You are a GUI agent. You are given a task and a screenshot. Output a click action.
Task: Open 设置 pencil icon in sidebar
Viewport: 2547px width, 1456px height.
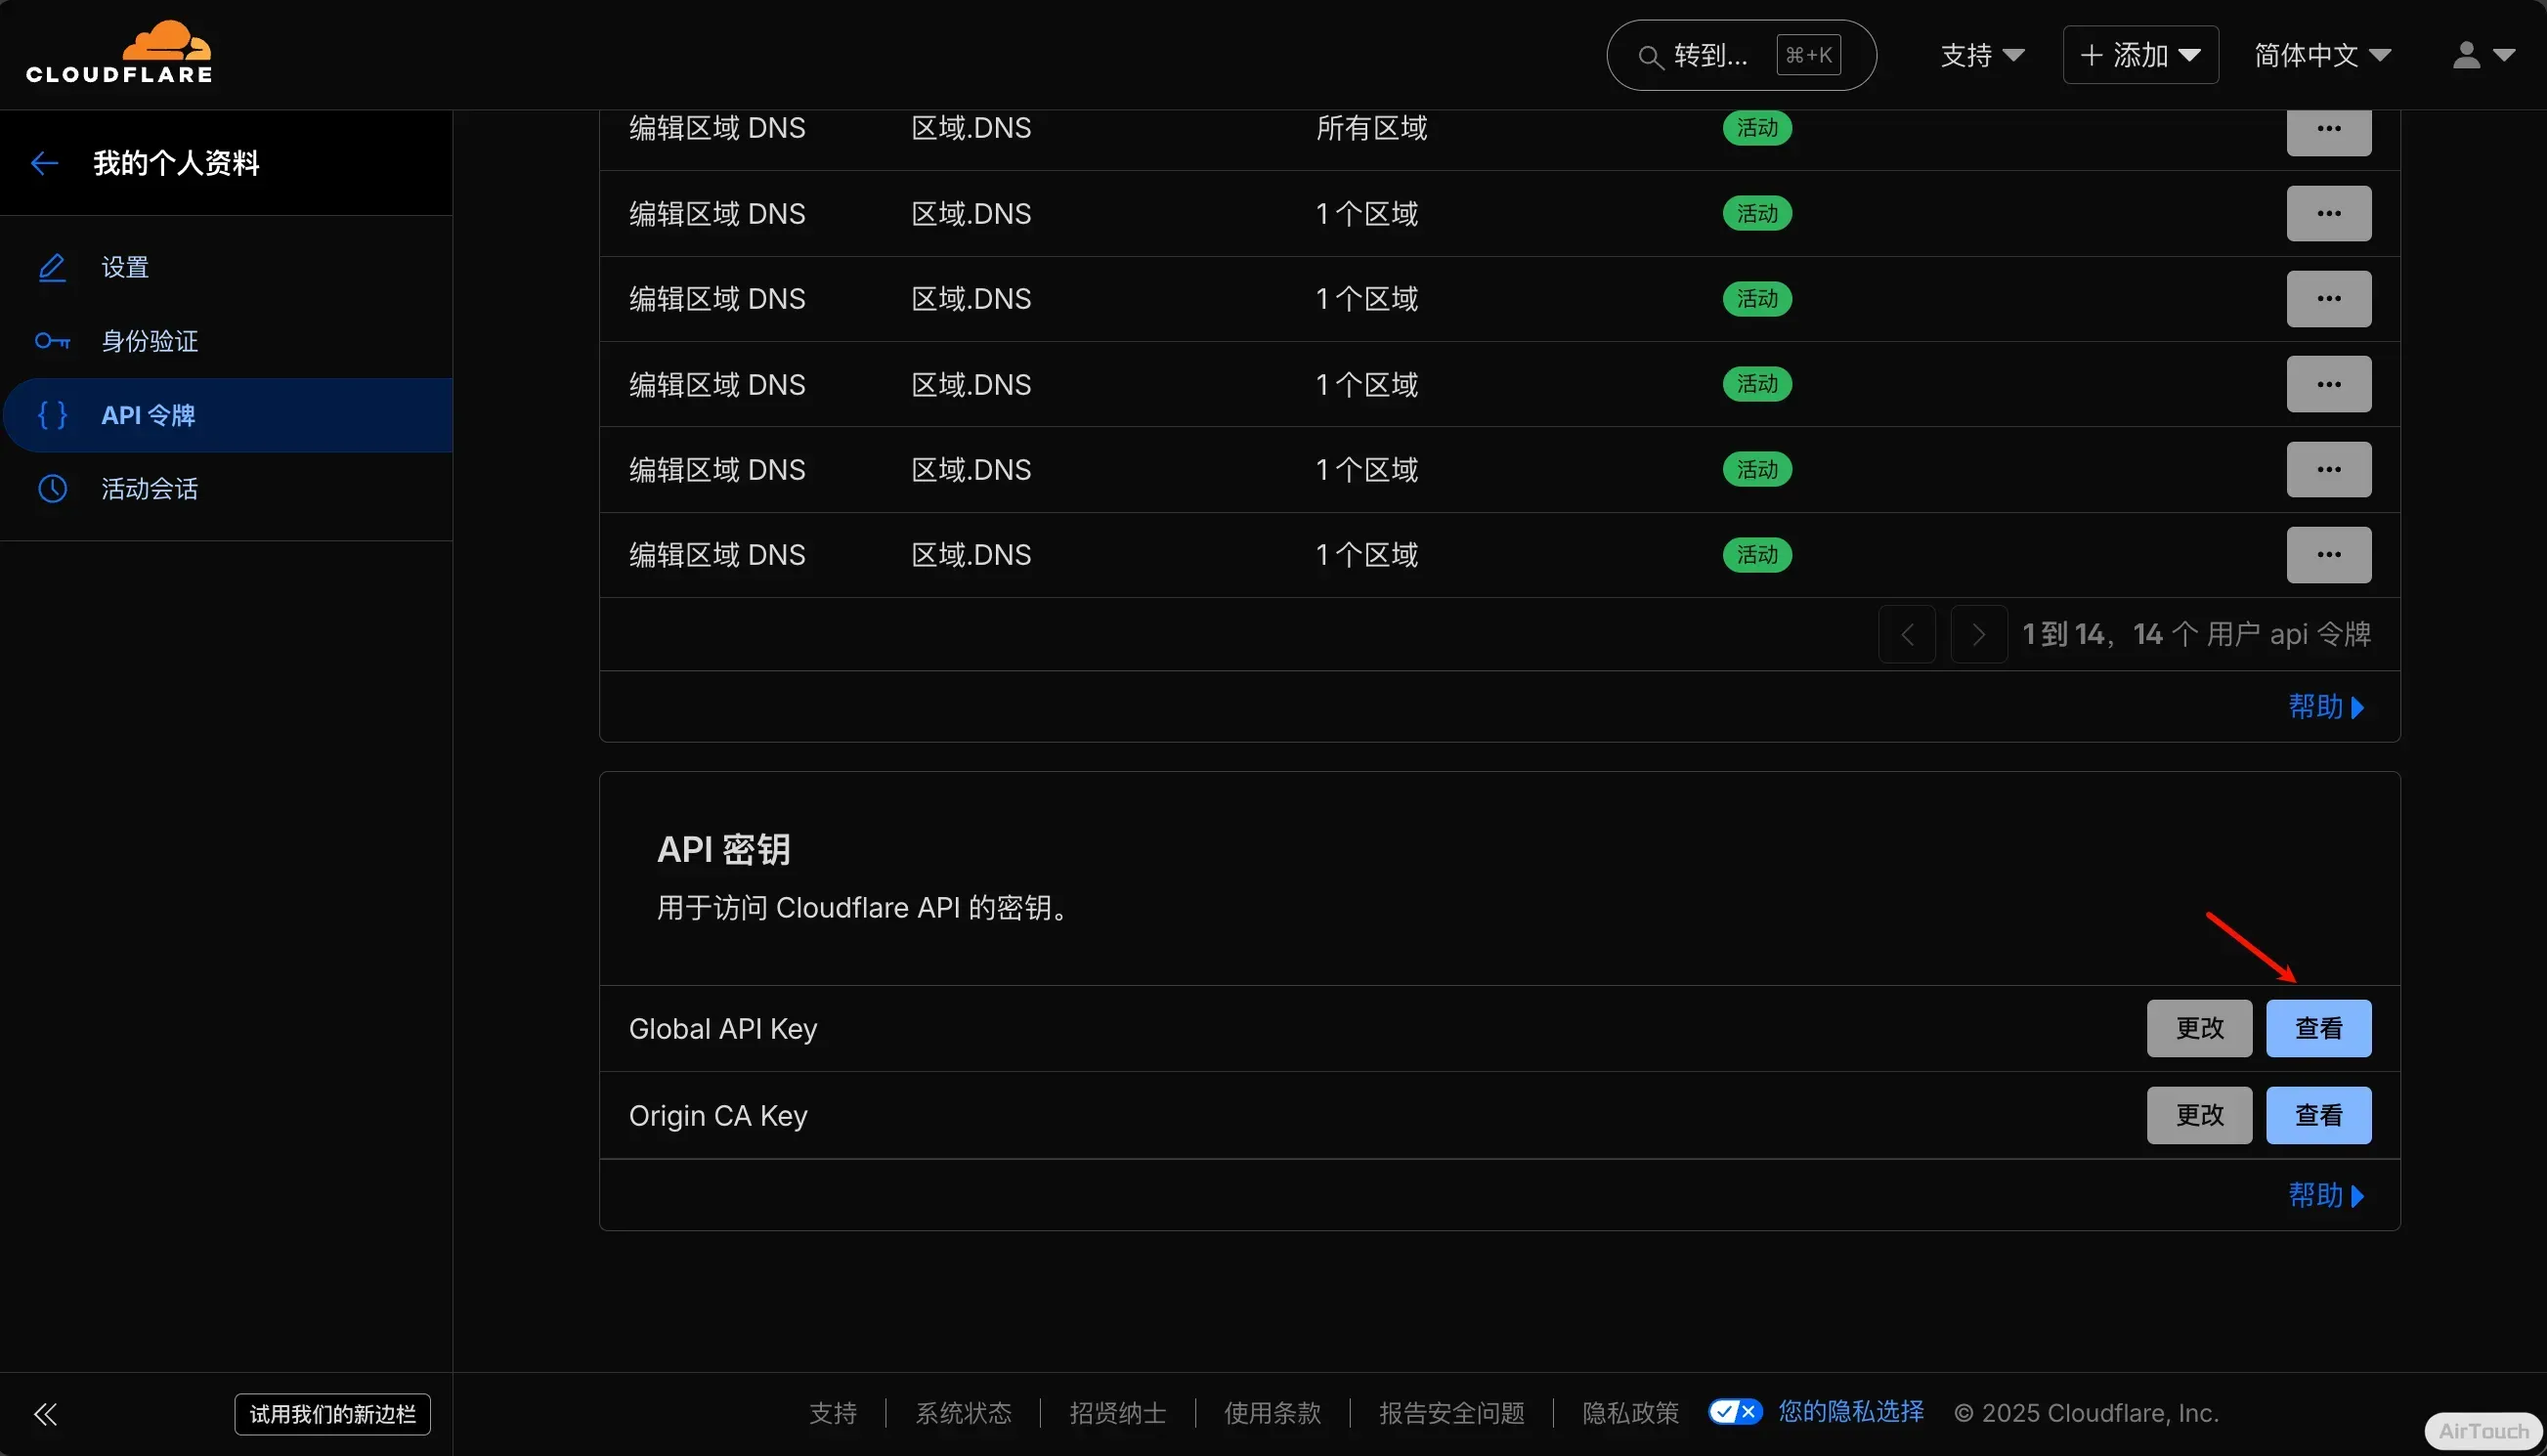coord(52,267)
